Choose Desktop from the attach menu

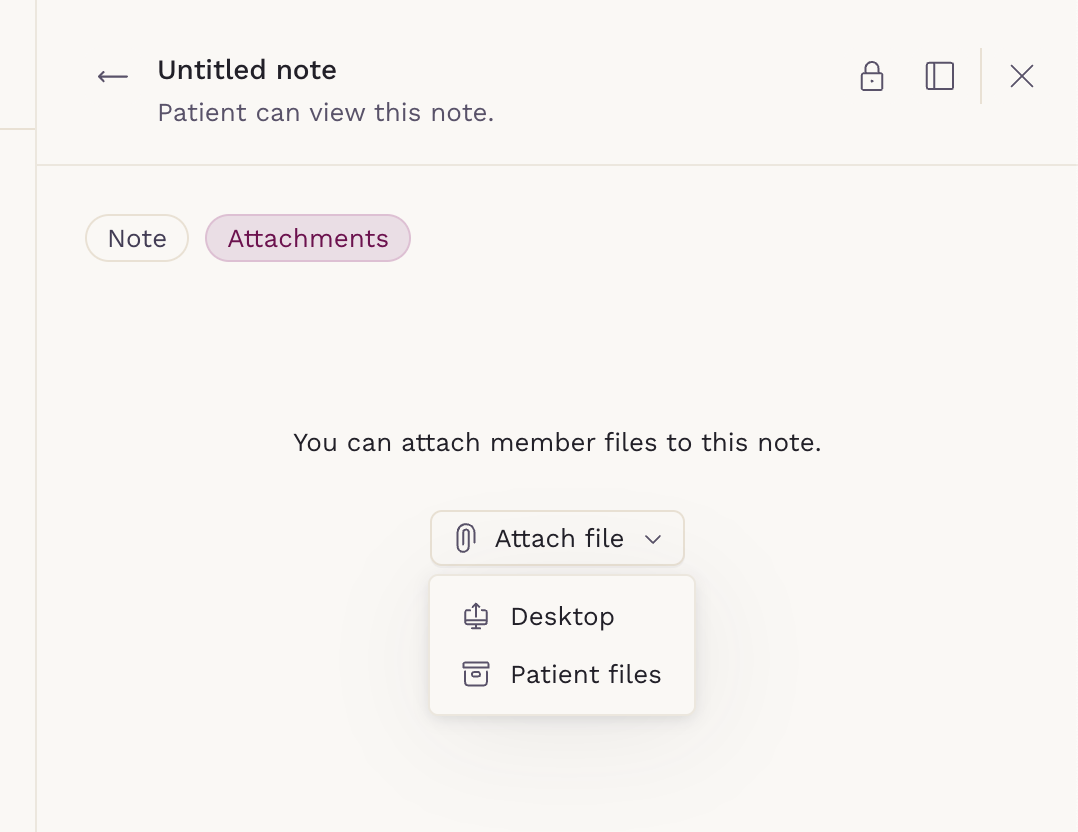tap(562, 616)
